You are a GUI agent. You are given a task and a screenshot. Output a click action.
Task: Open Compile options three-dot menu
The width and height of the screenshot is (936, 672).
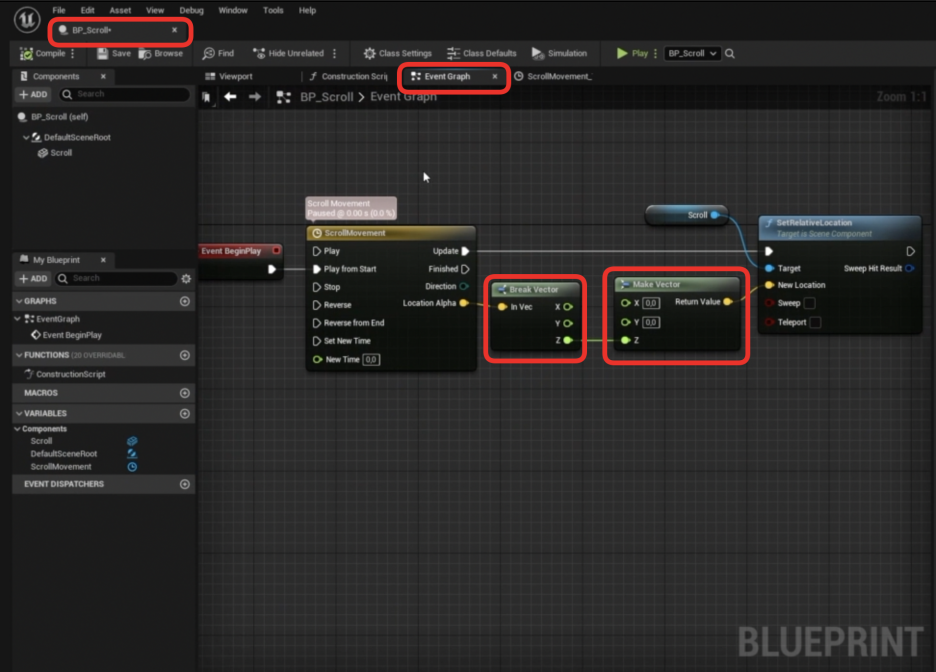click(x=73, y=54)
